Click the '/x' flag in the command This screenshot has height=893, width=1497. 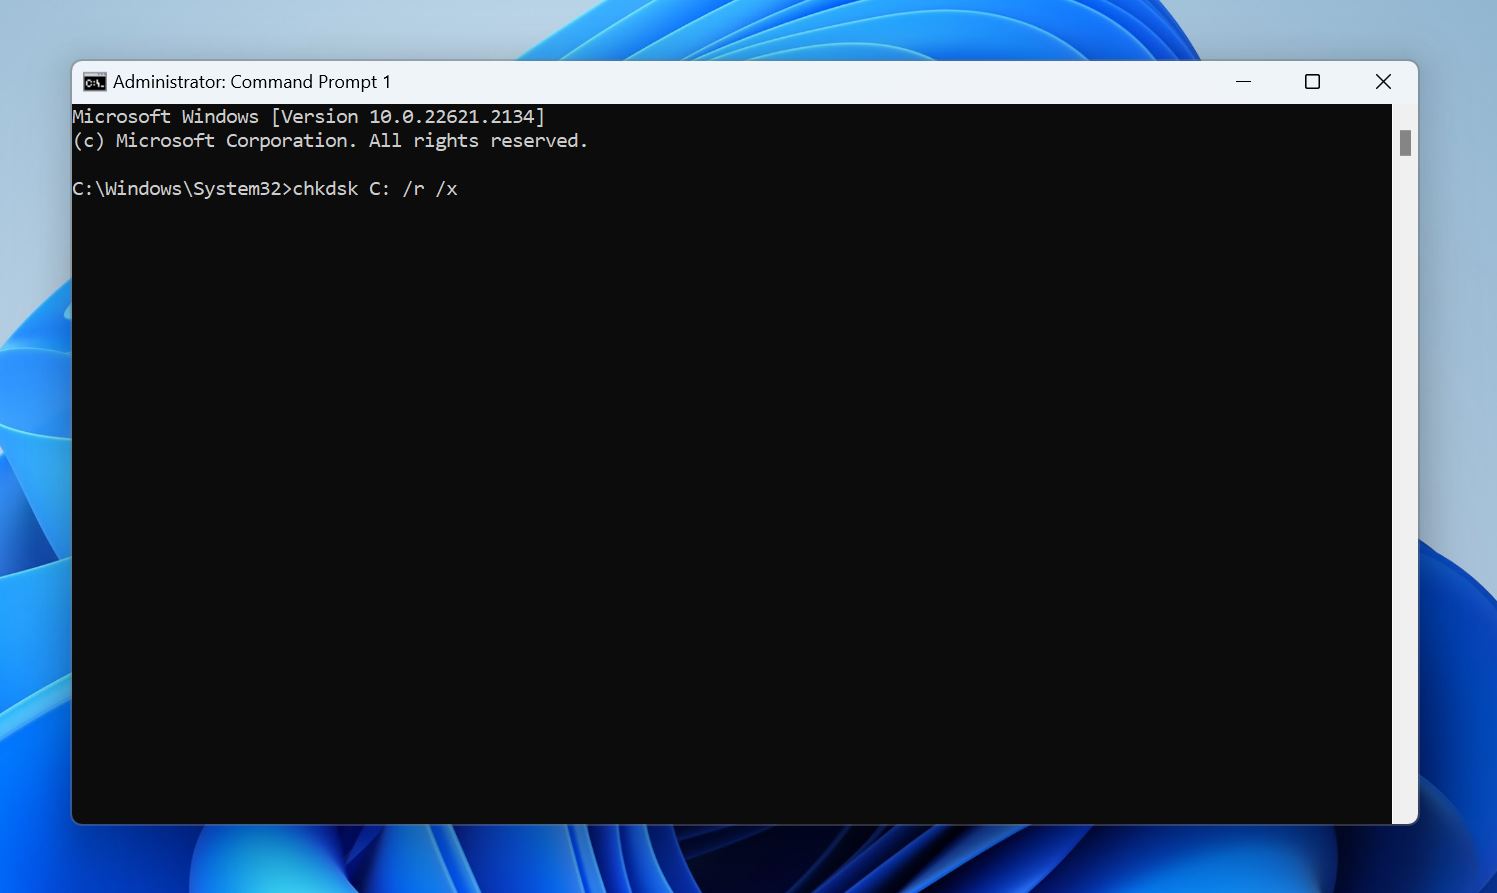coord(449,188)
